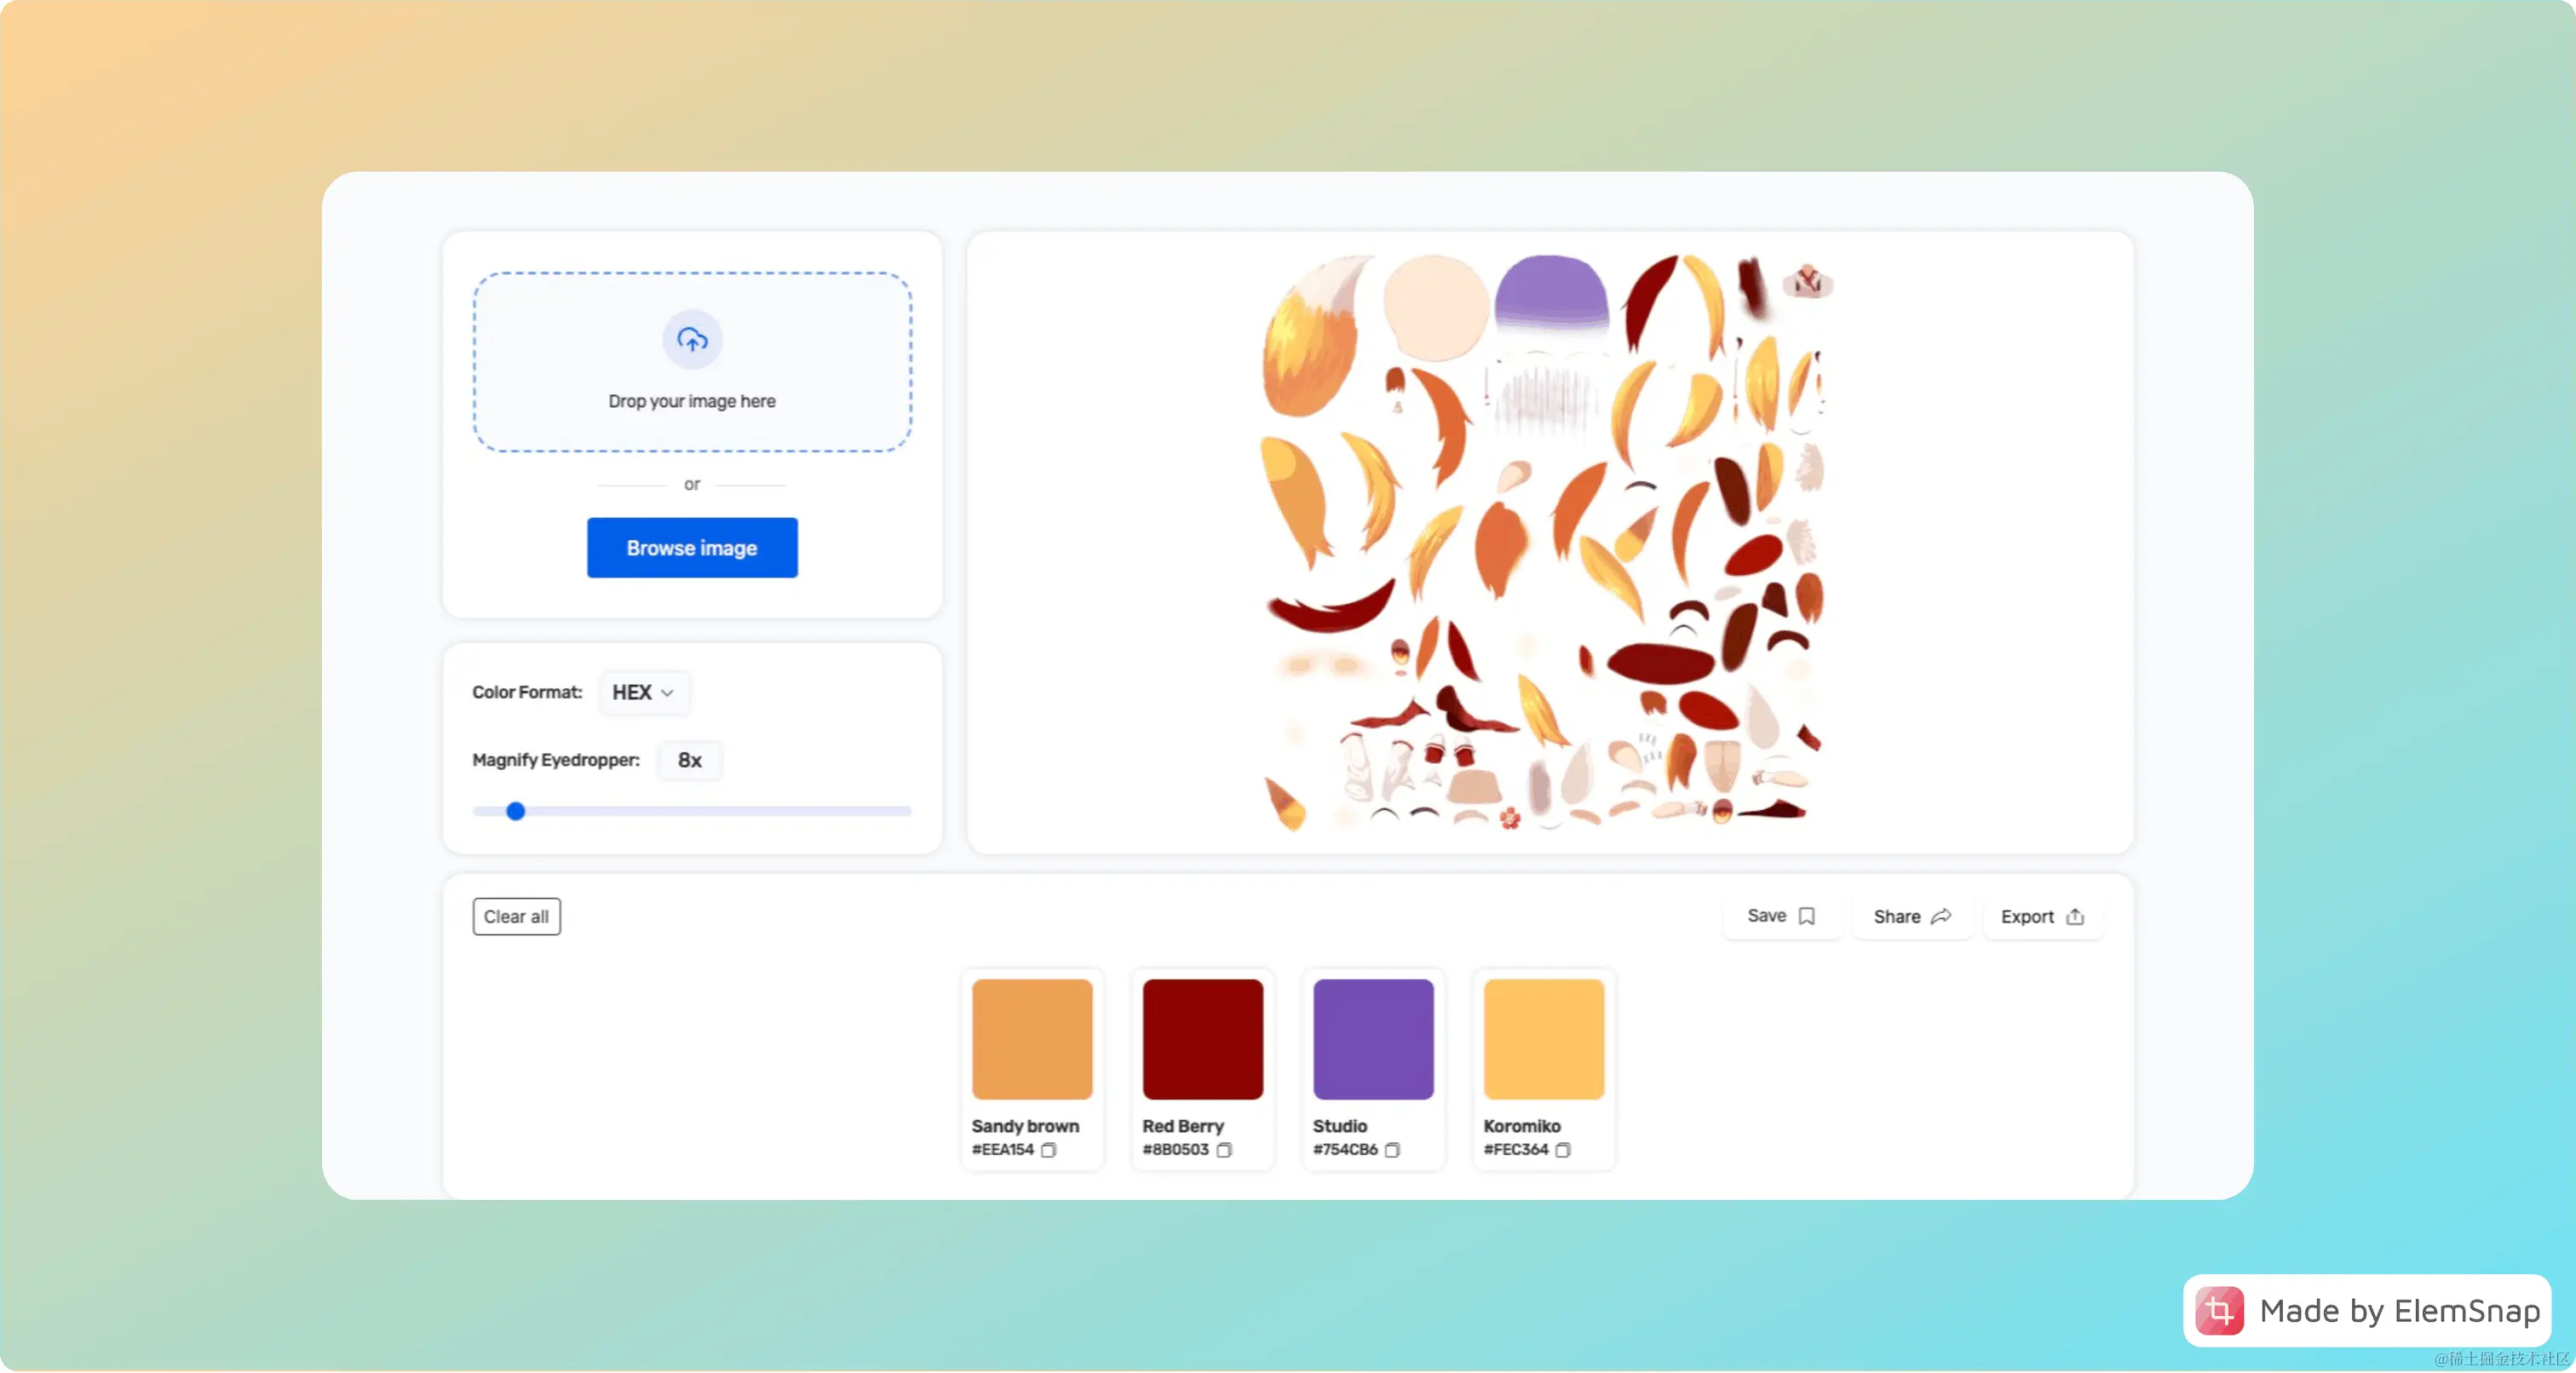2576x1373 pixels.
Task: Copy Koromiko hex code icon
Action: pos(1563,1150)
